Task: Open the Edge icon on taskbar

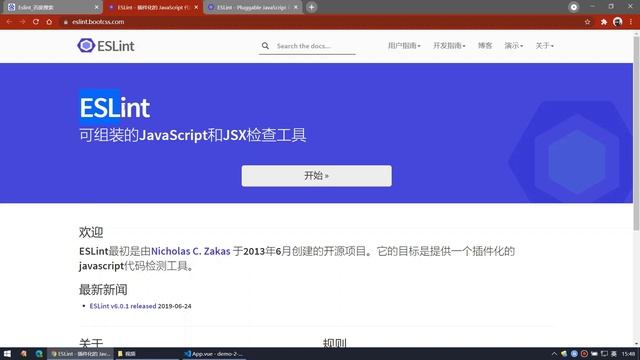Action: tap(39, 353)
